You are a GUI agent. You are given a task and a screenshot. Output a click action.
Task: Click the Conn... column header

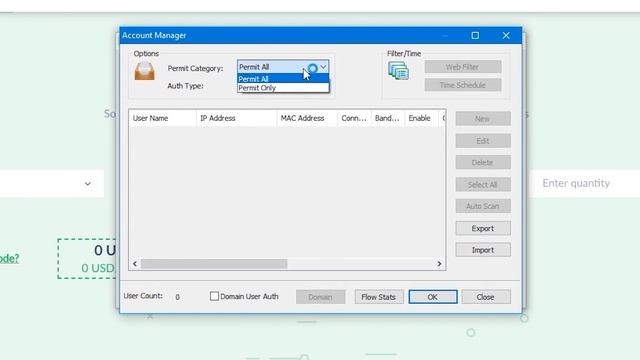354,118
